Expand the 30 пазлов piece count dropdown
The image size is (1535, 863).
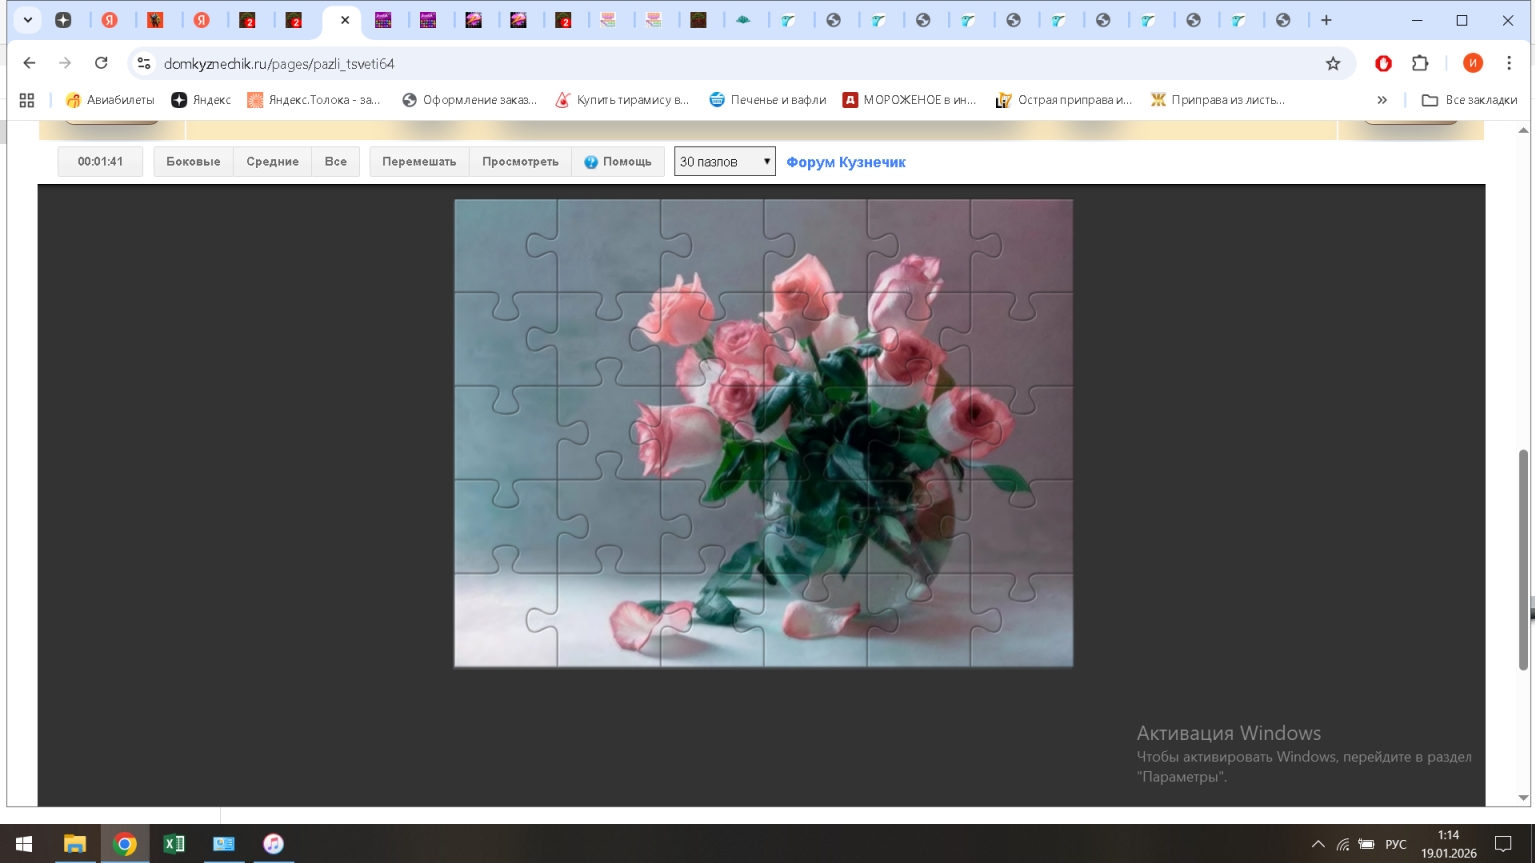point(724,162)
